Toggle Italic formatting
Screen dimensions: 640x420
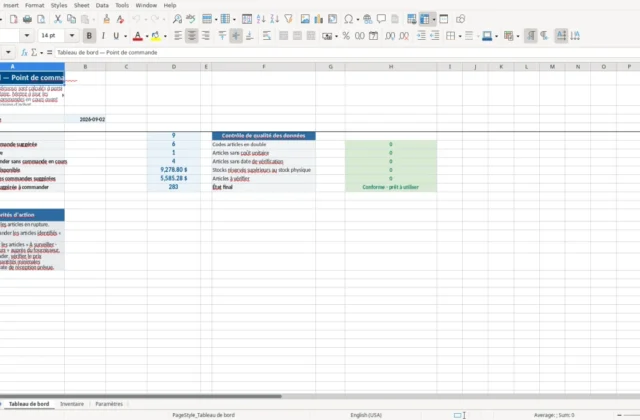point(103,36)
